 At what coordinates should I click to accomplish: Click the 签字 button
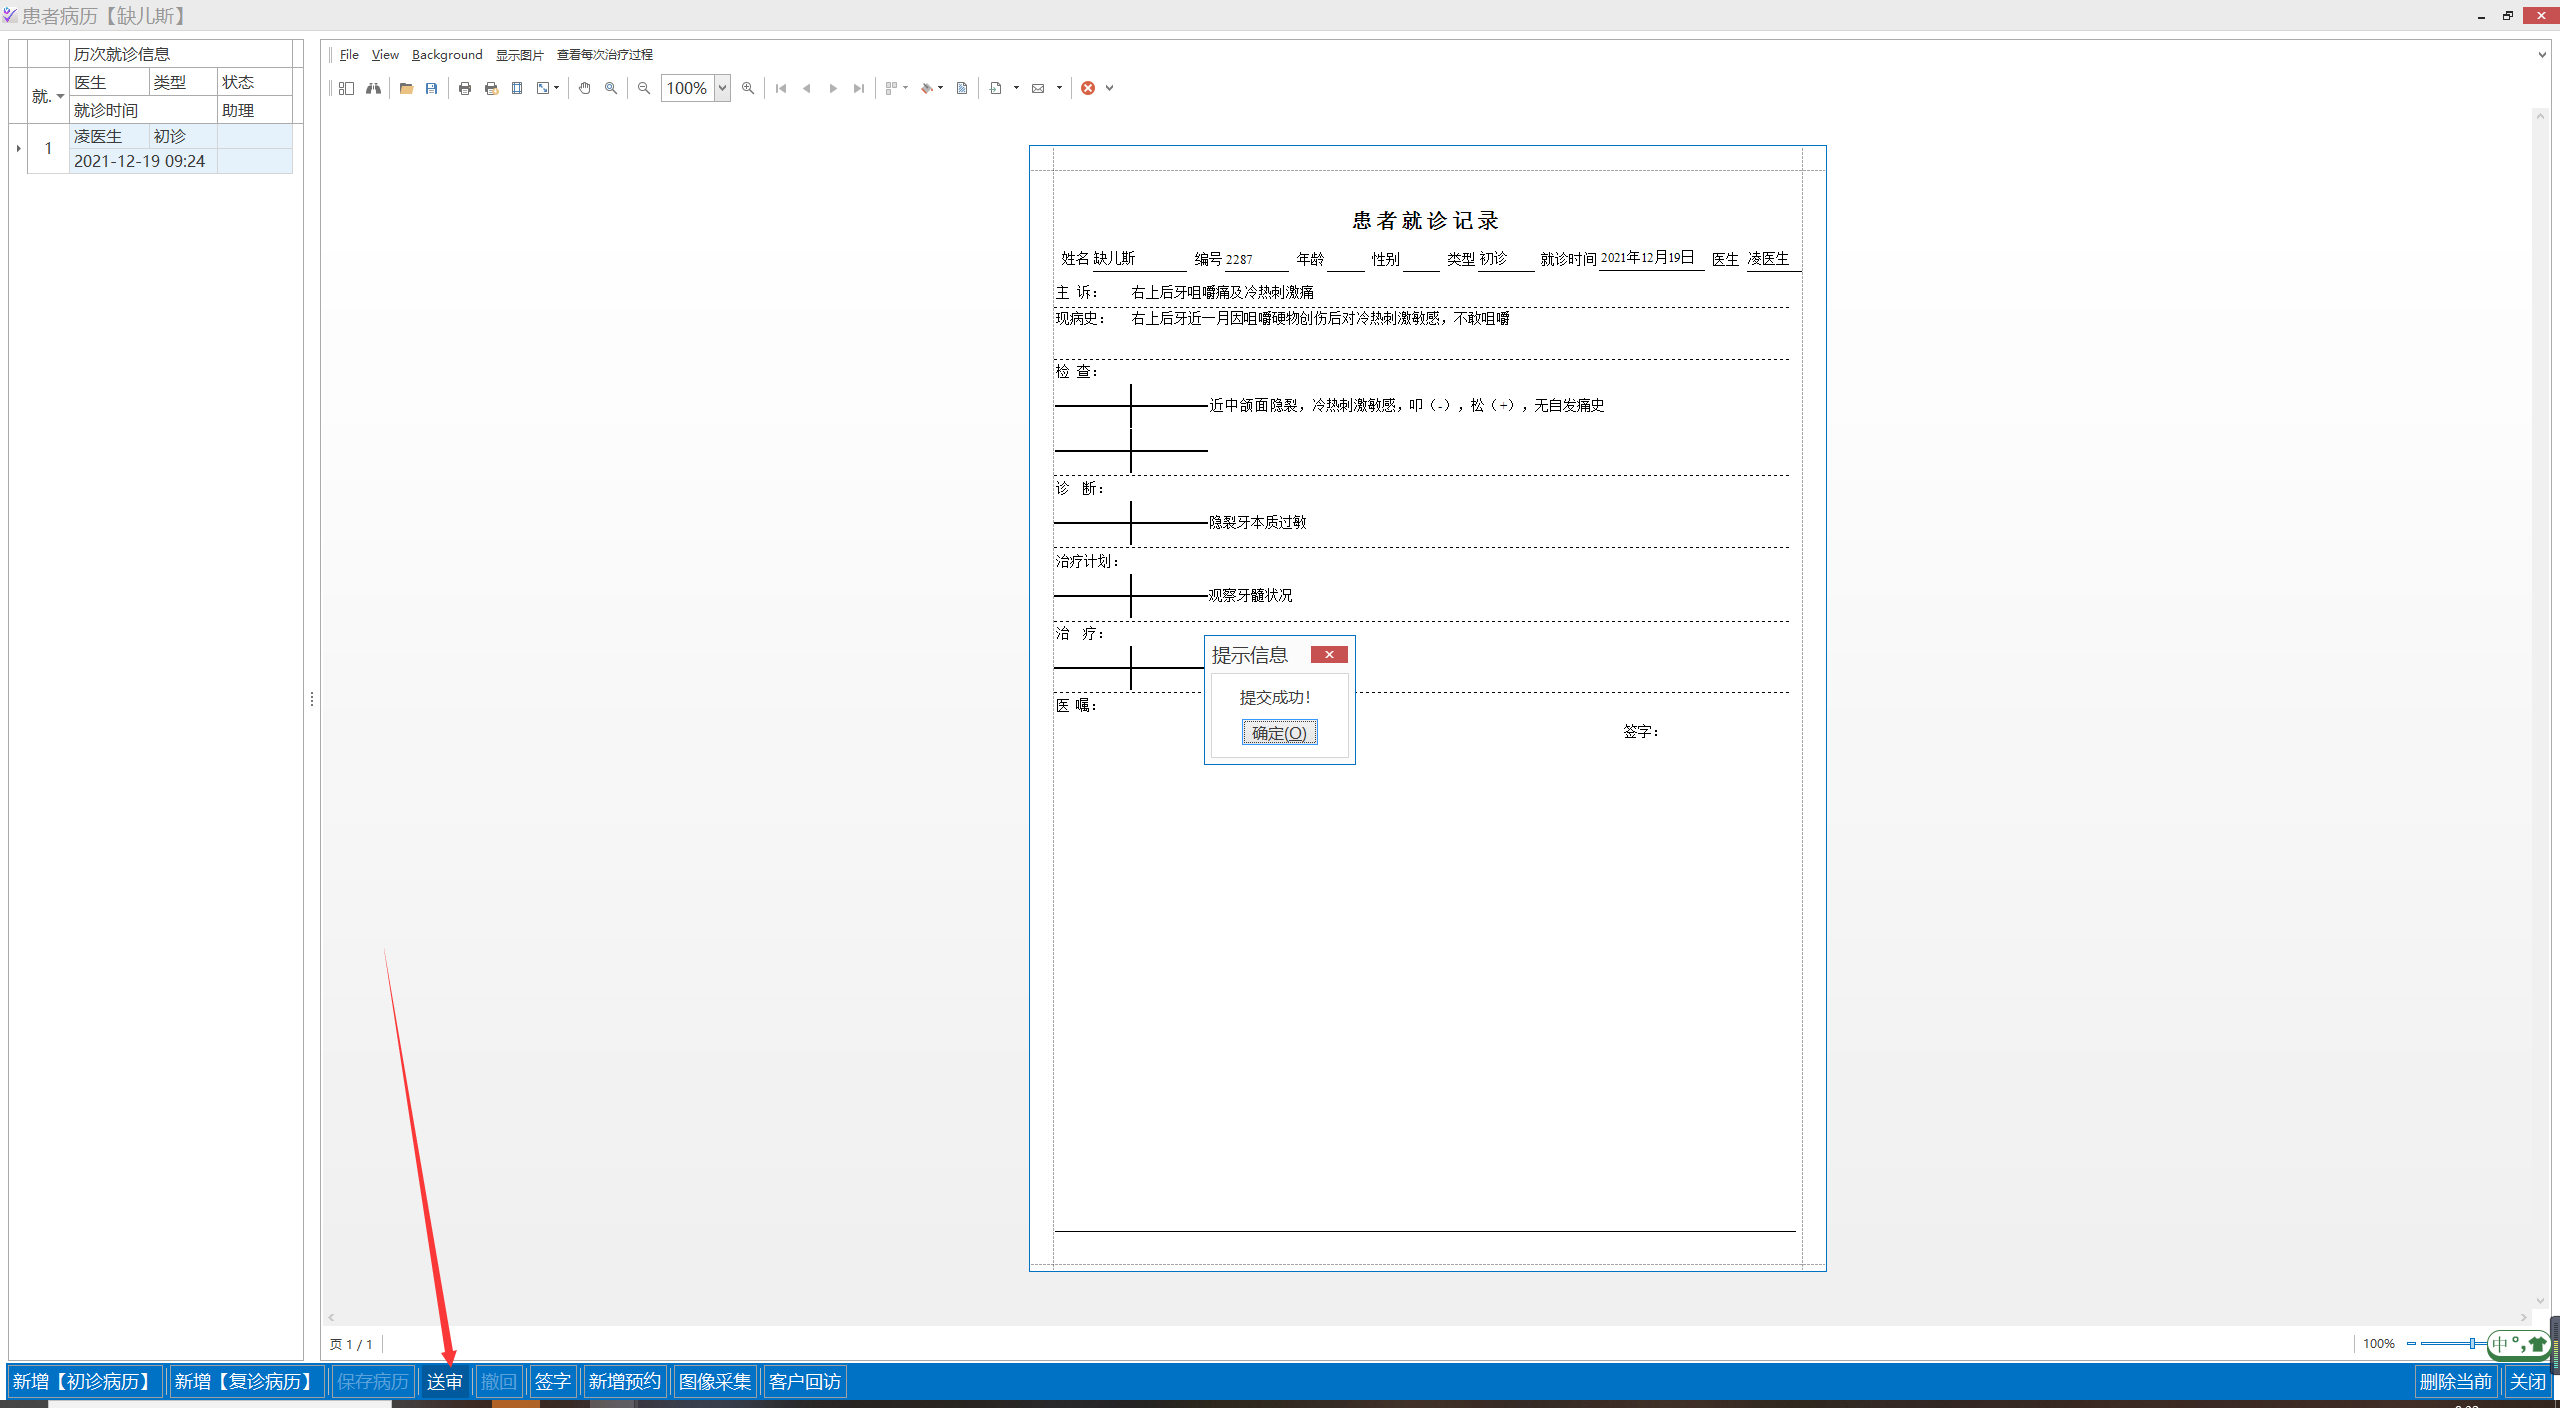[x=552, y=1382]
